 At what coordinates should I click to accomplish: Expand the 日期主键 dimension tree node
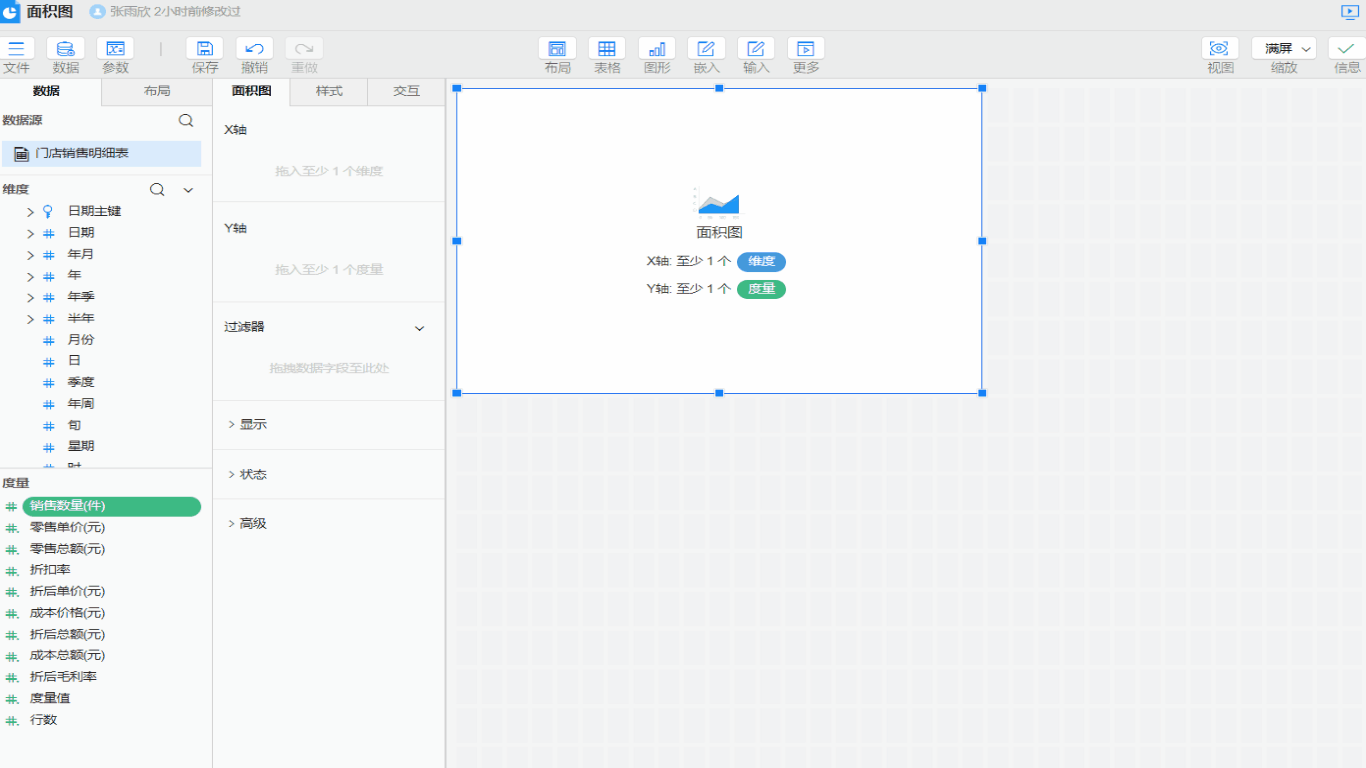[30, 212]
